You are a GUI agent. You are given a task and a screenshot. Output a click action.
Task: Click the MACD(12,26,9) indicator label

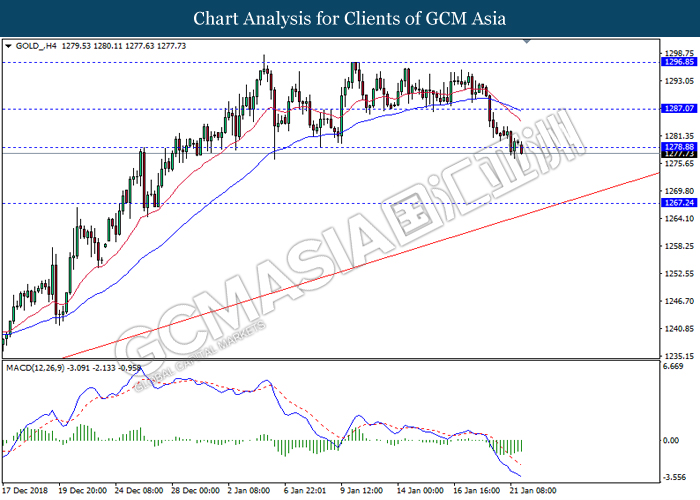[35, 368]
